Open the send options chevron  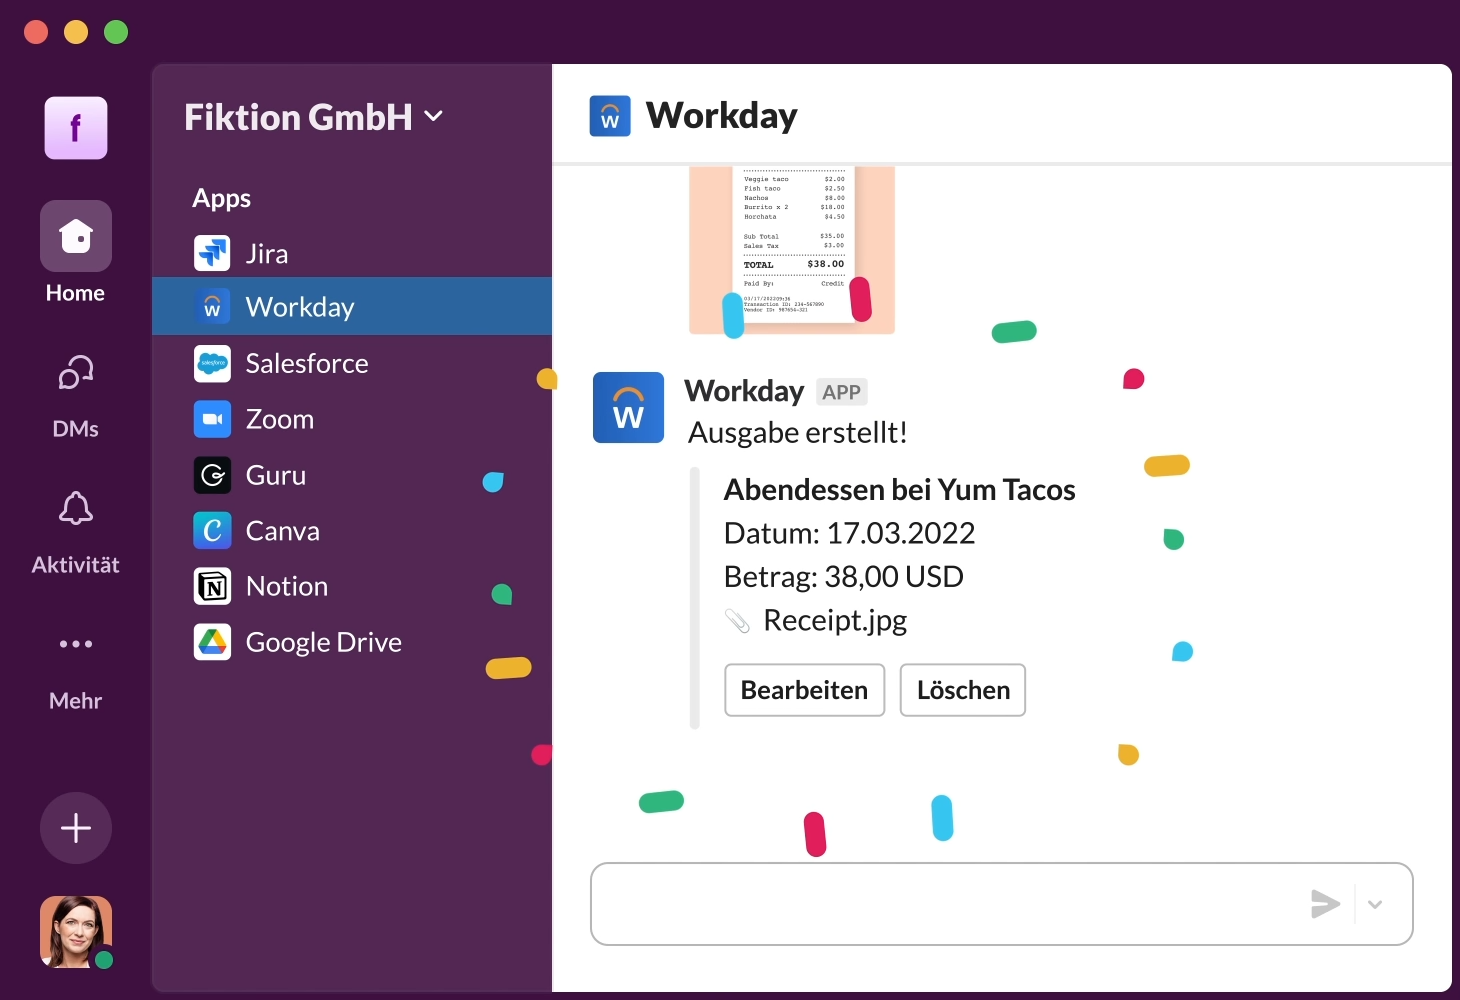click(1375, 904)
